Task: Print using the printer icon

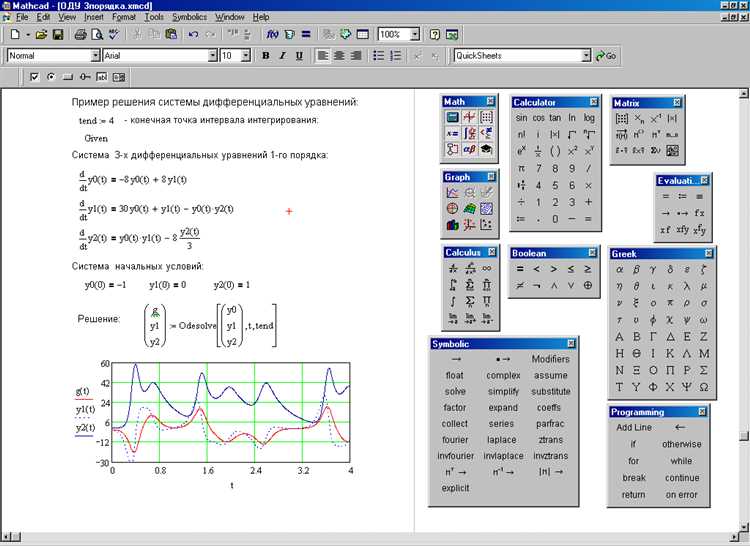Action: pos(80,34)
